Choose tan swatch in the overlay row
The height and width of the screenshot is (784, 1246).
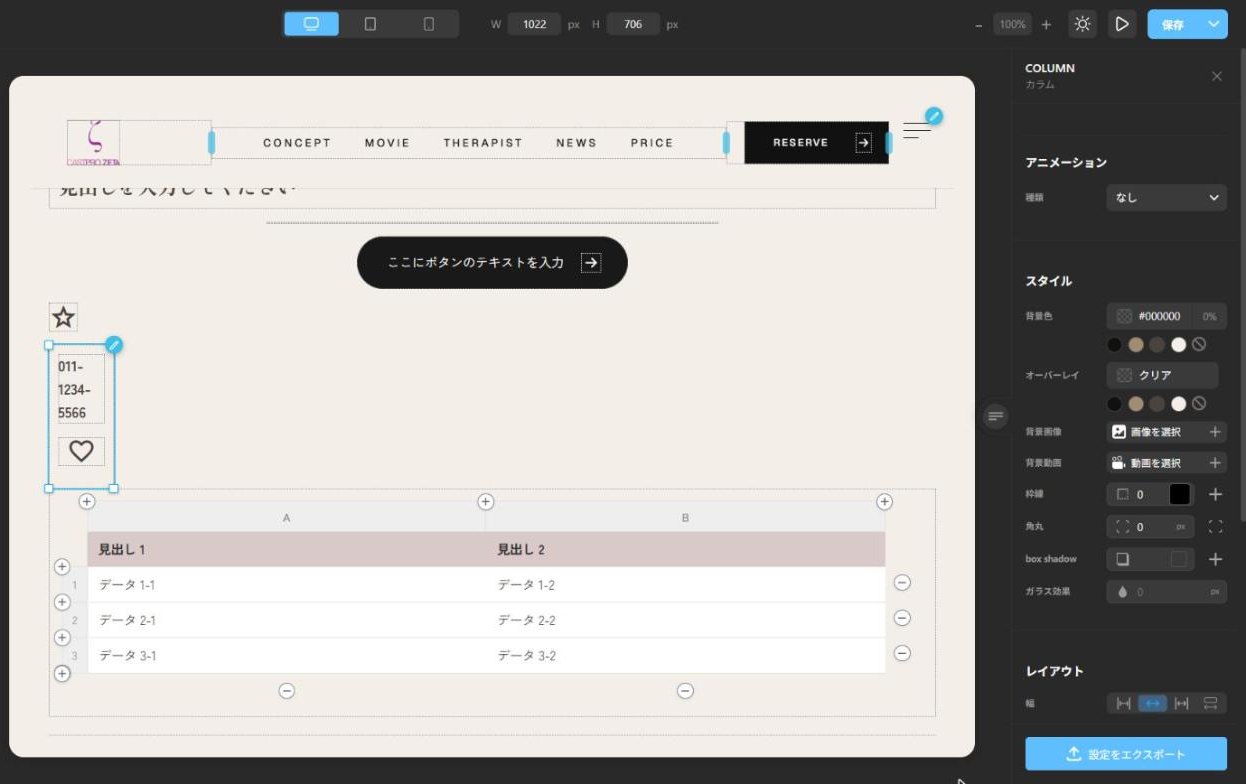1136,404
